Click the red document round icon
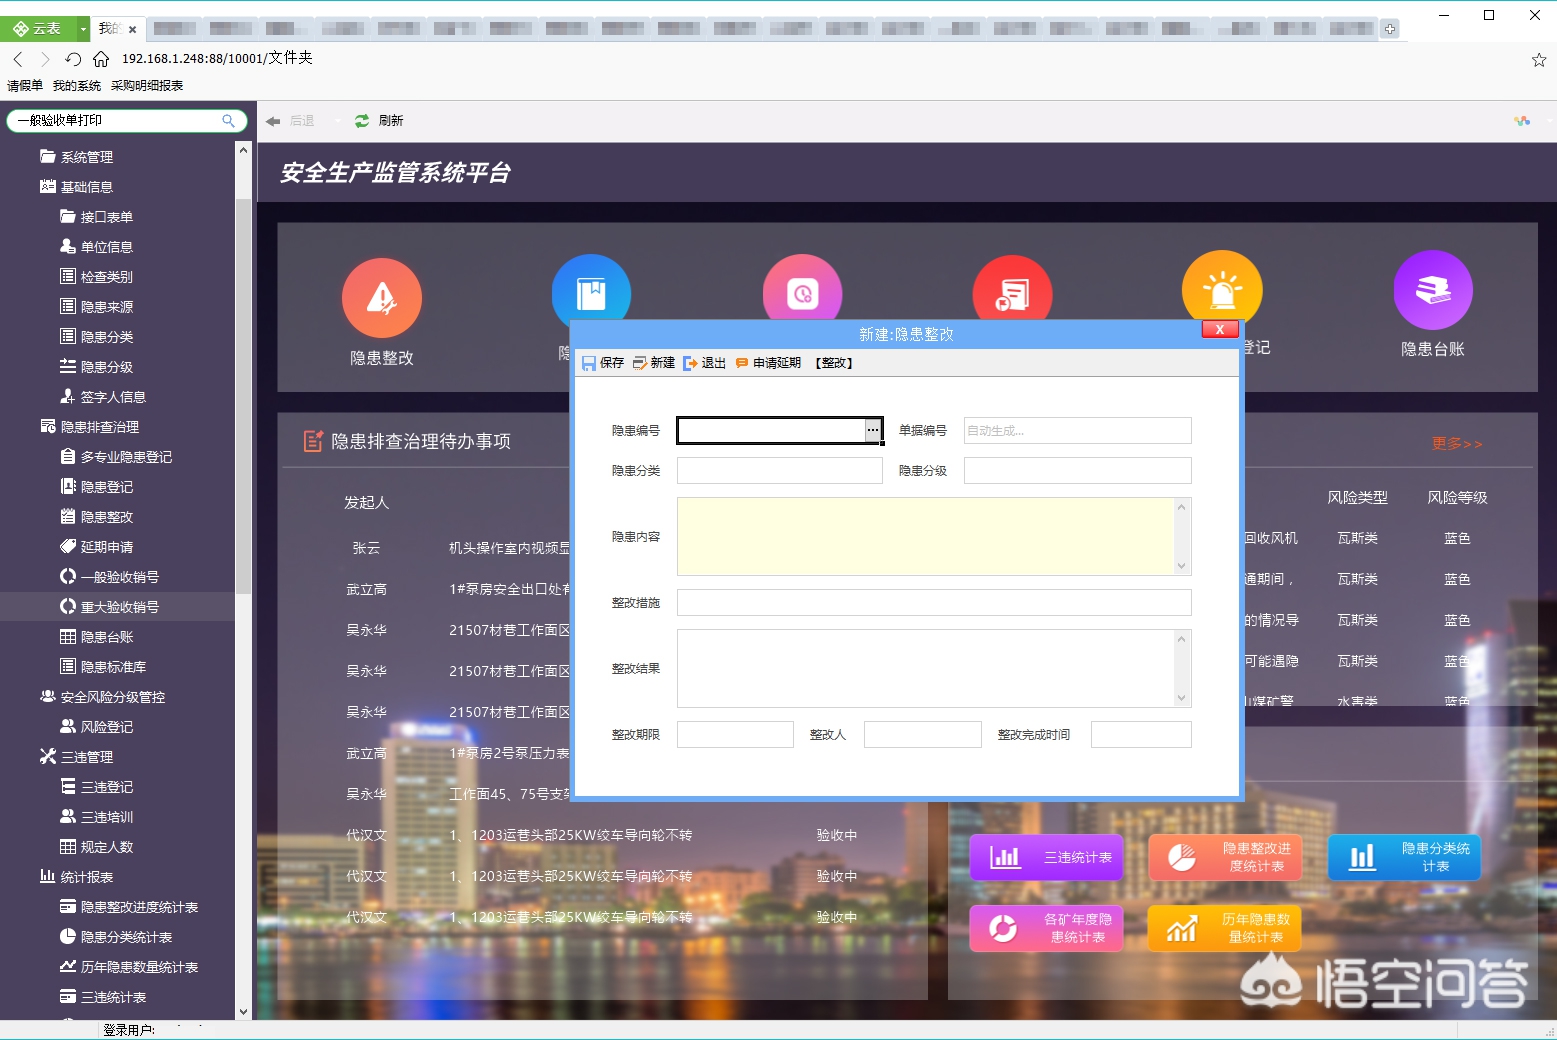Screen dimensions: 1557x1040 coord(1012,290)
